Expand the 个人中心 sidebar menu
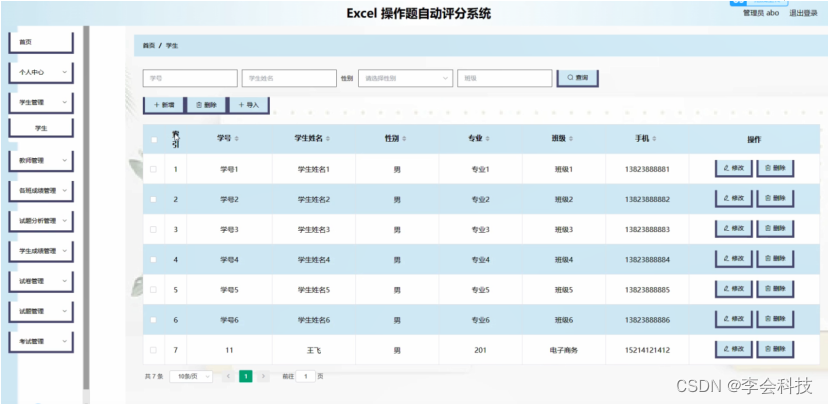 click(41, 73)
